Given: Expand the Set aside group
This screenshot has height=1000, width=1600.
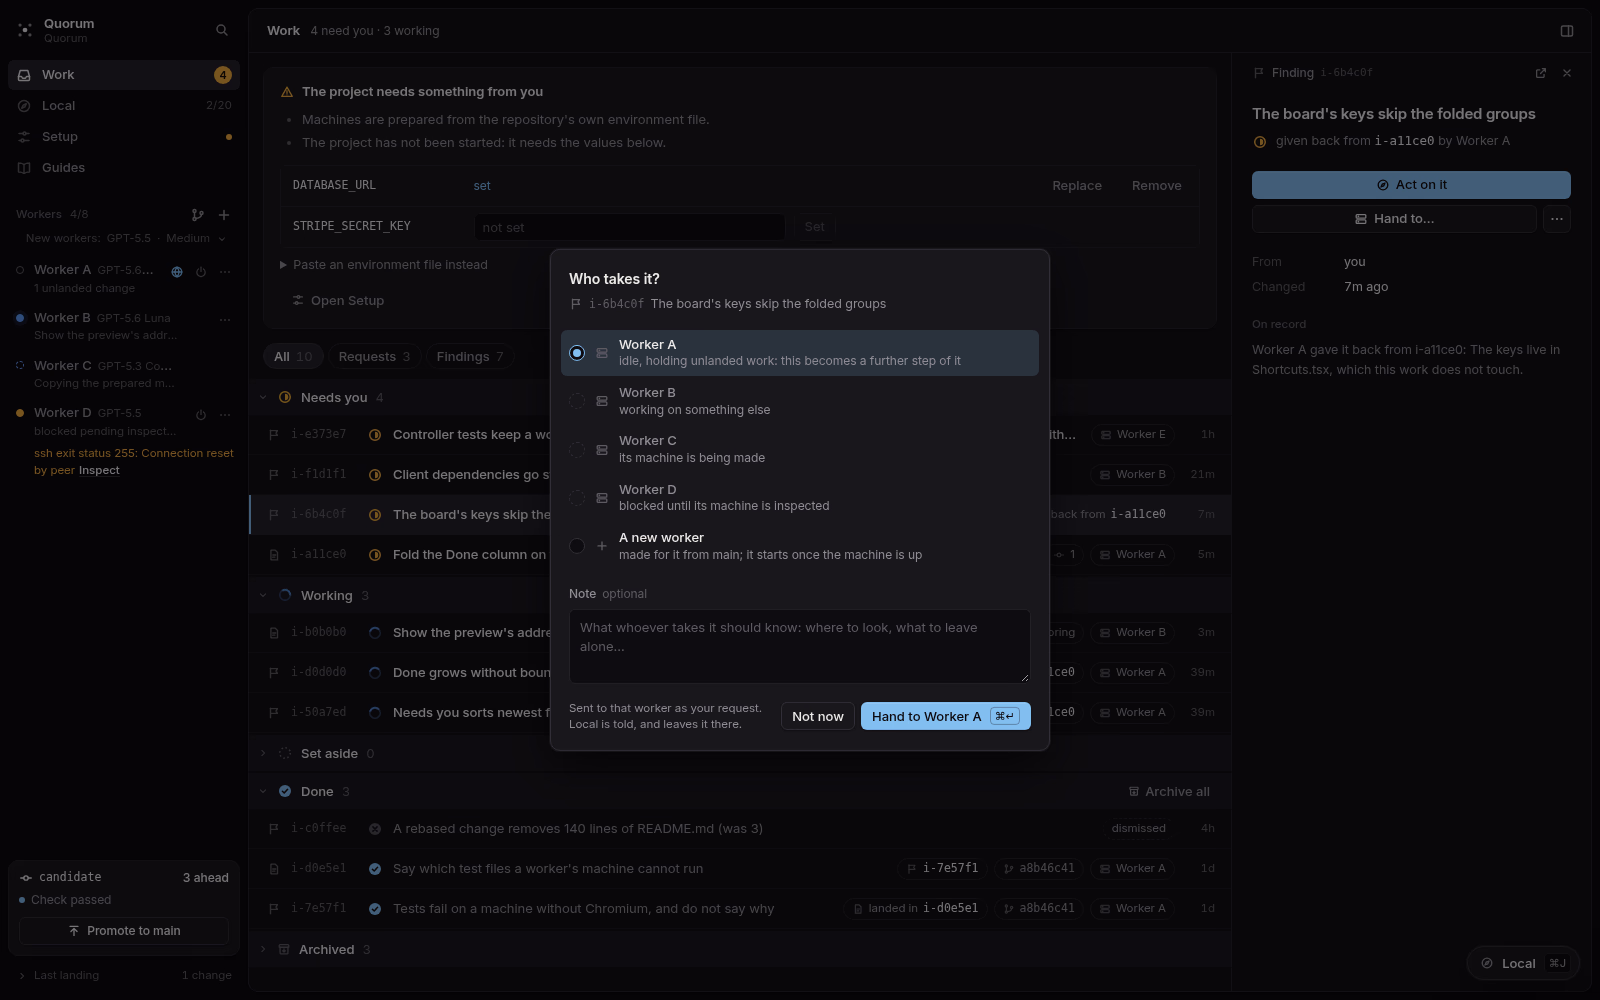Looking at the screenshot, I should click(264, 754).
